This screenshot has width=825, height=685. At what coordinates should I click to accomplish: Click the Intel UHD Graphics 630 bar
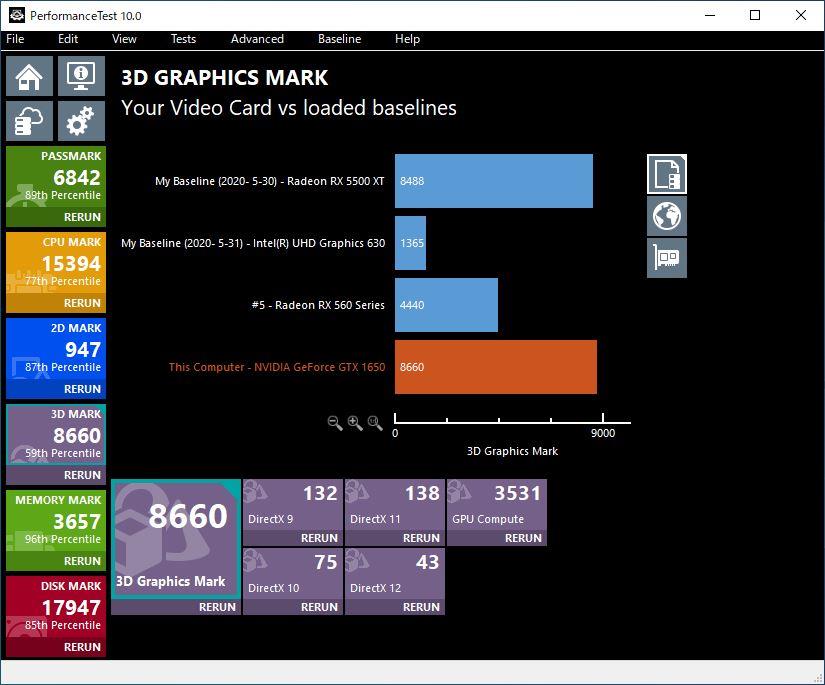[x=410, y=243]
